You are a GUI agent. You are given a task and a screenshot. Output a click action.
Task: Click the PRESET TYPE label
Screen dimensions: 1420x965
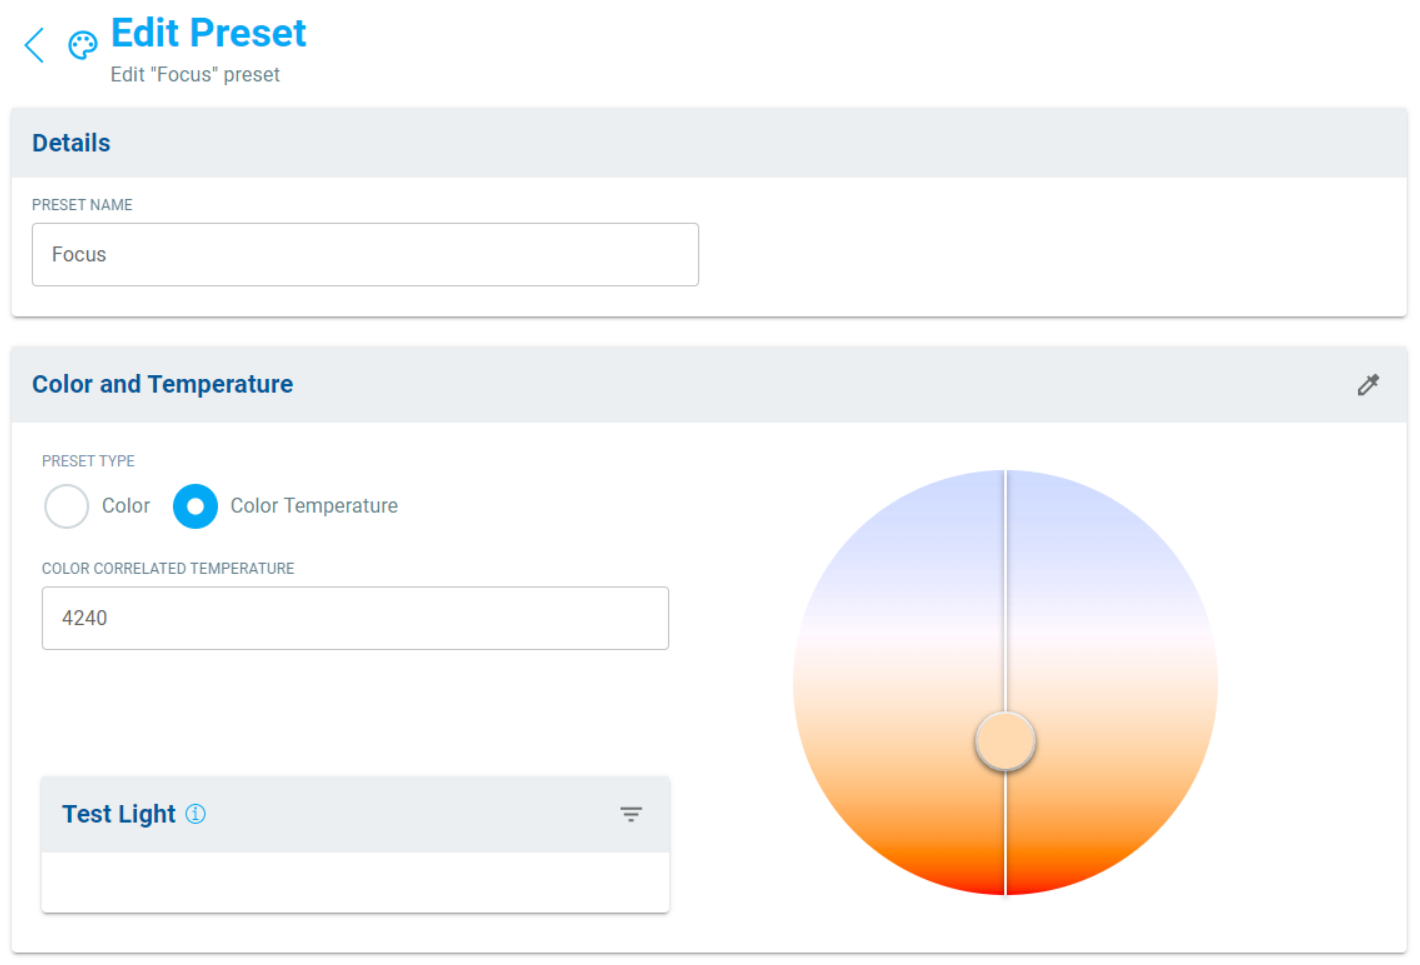(88, 461)
